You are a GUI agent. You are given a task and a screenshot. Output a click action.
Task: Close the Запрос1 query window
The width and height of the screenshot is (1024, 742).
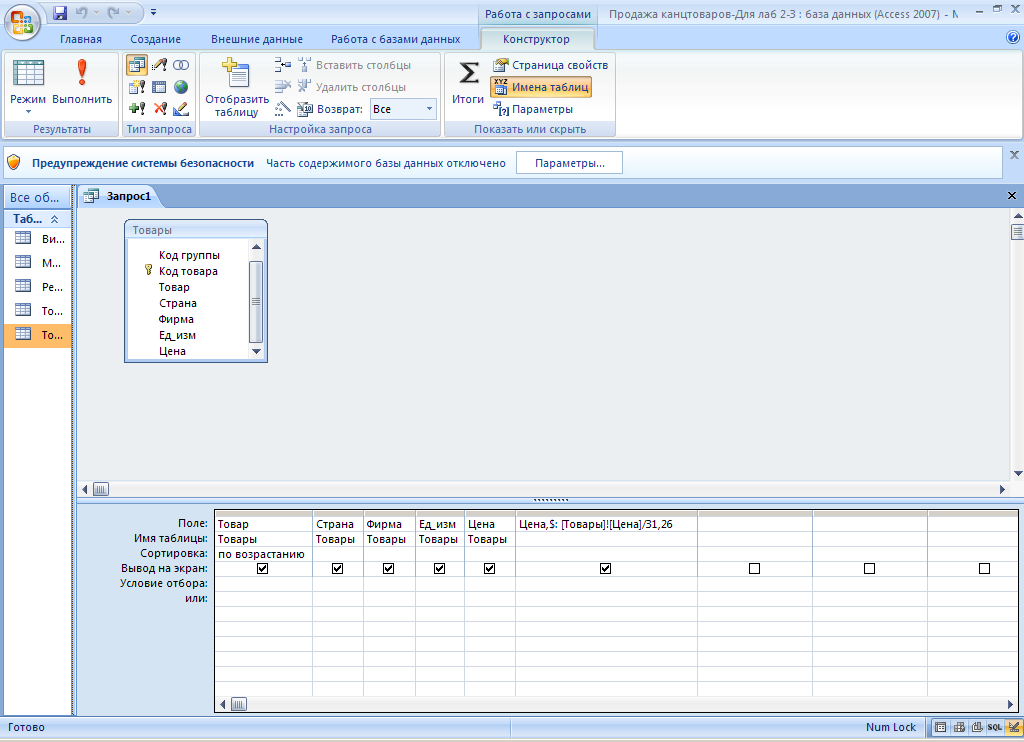tap(1012, 196)
